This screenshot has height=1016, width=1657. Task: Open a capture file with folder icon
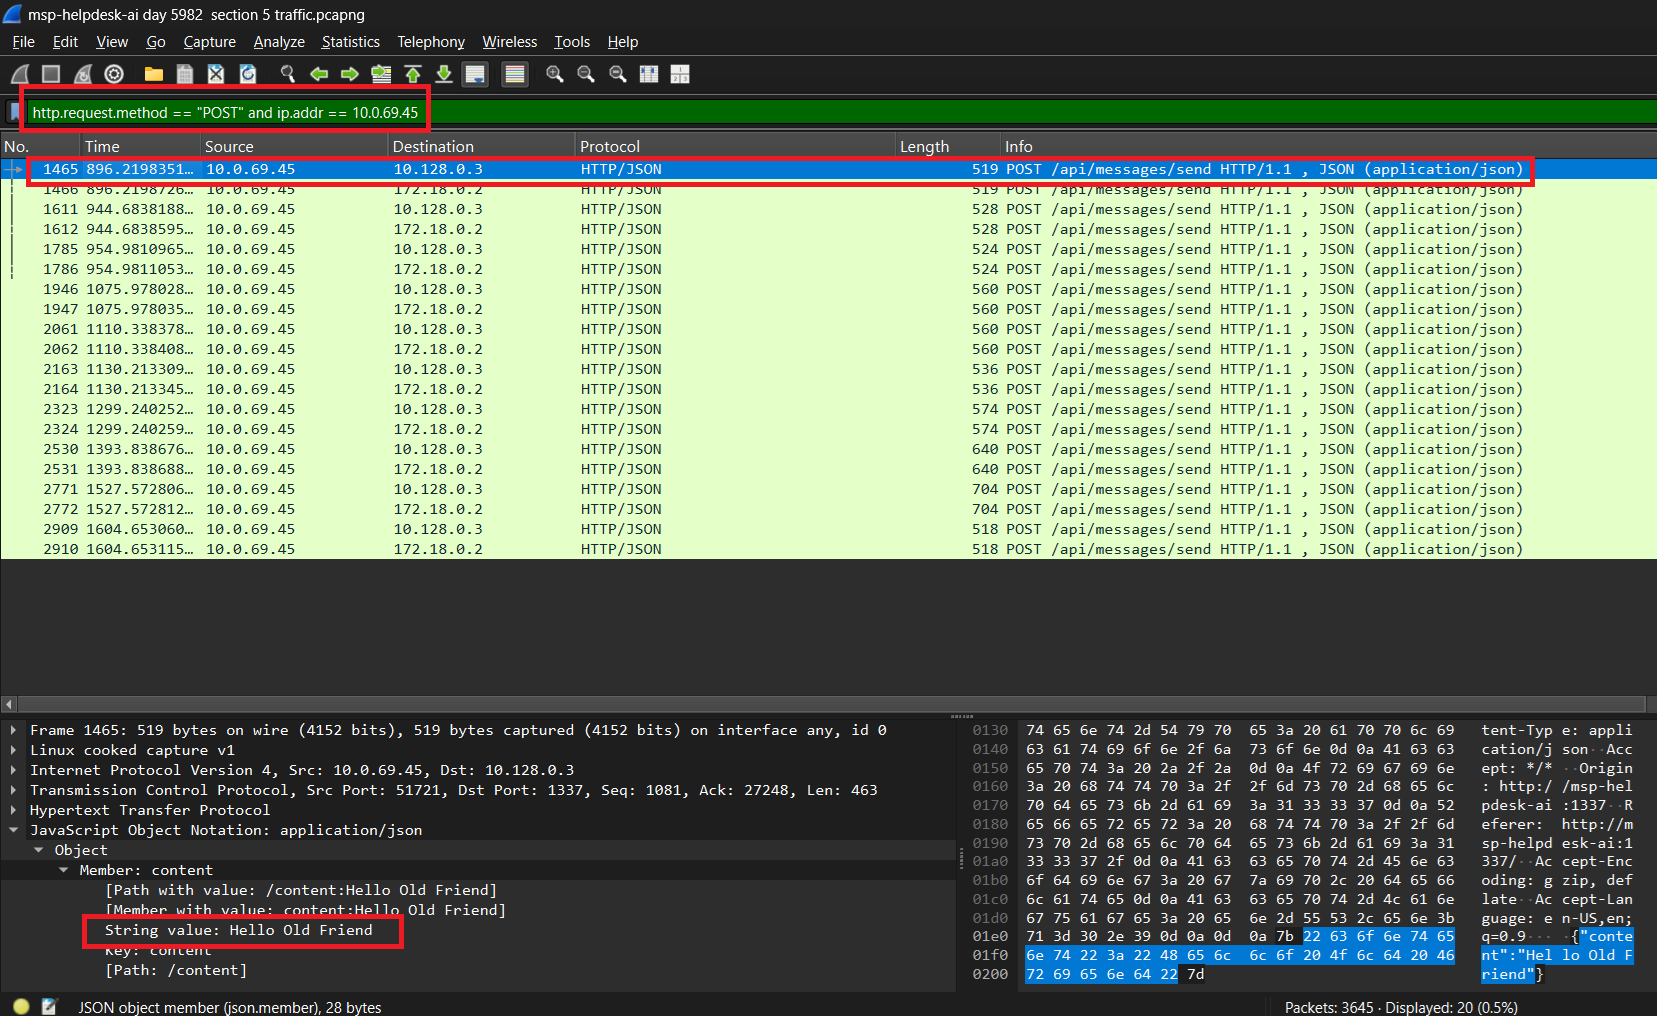[153, 74]
